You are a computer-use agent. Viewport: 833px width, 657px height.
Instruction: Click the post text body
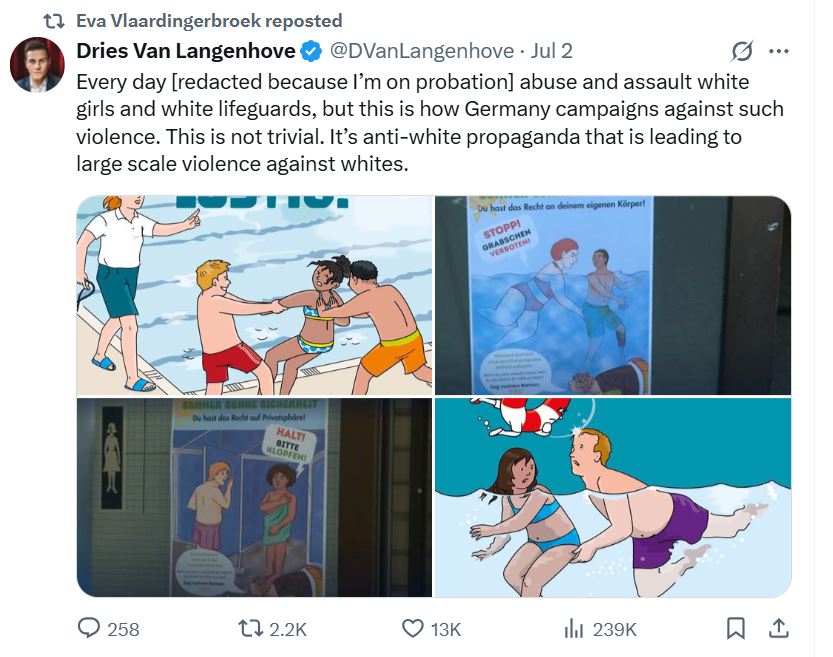[x=430, y=123]
